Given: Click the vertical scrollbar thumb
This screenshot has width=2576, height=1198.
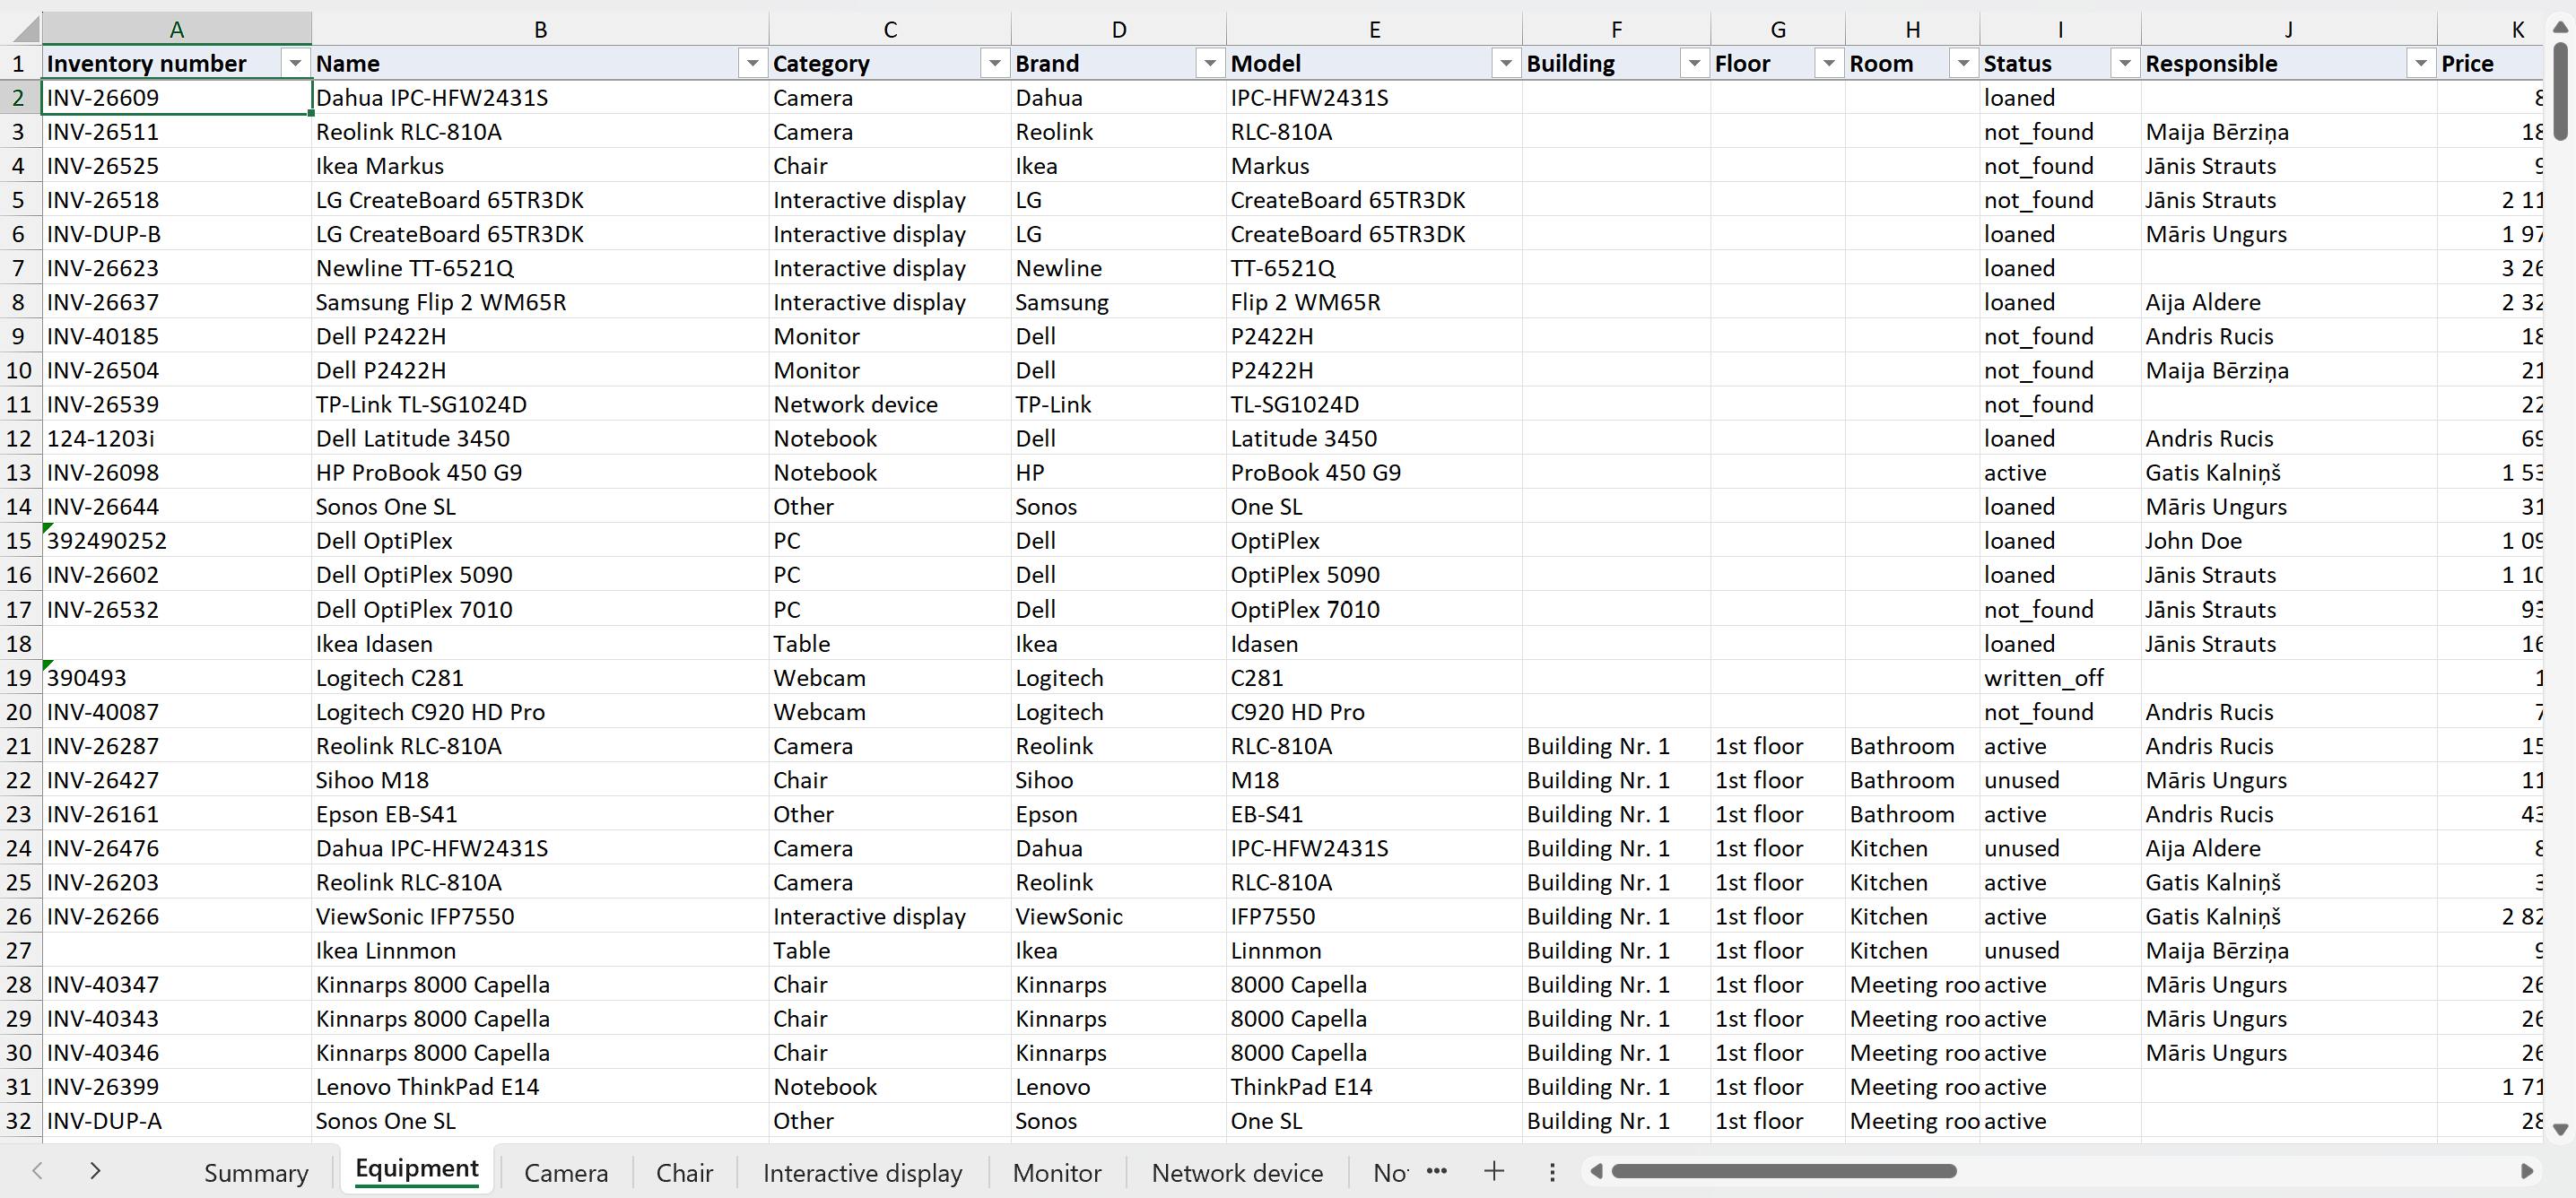Looking at the screenshot, I should tap(2560, 91).
